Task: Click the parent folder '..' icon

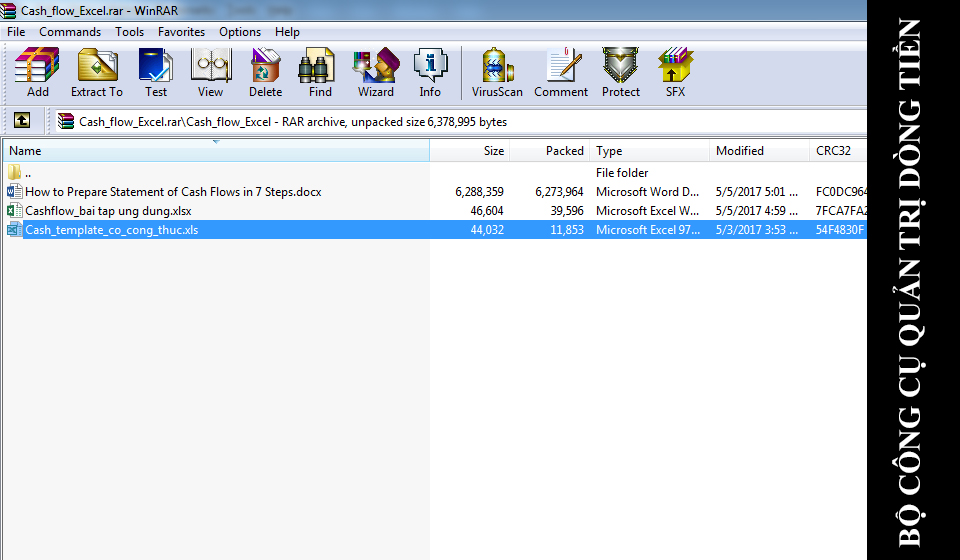Action: (x=14, y=172)
